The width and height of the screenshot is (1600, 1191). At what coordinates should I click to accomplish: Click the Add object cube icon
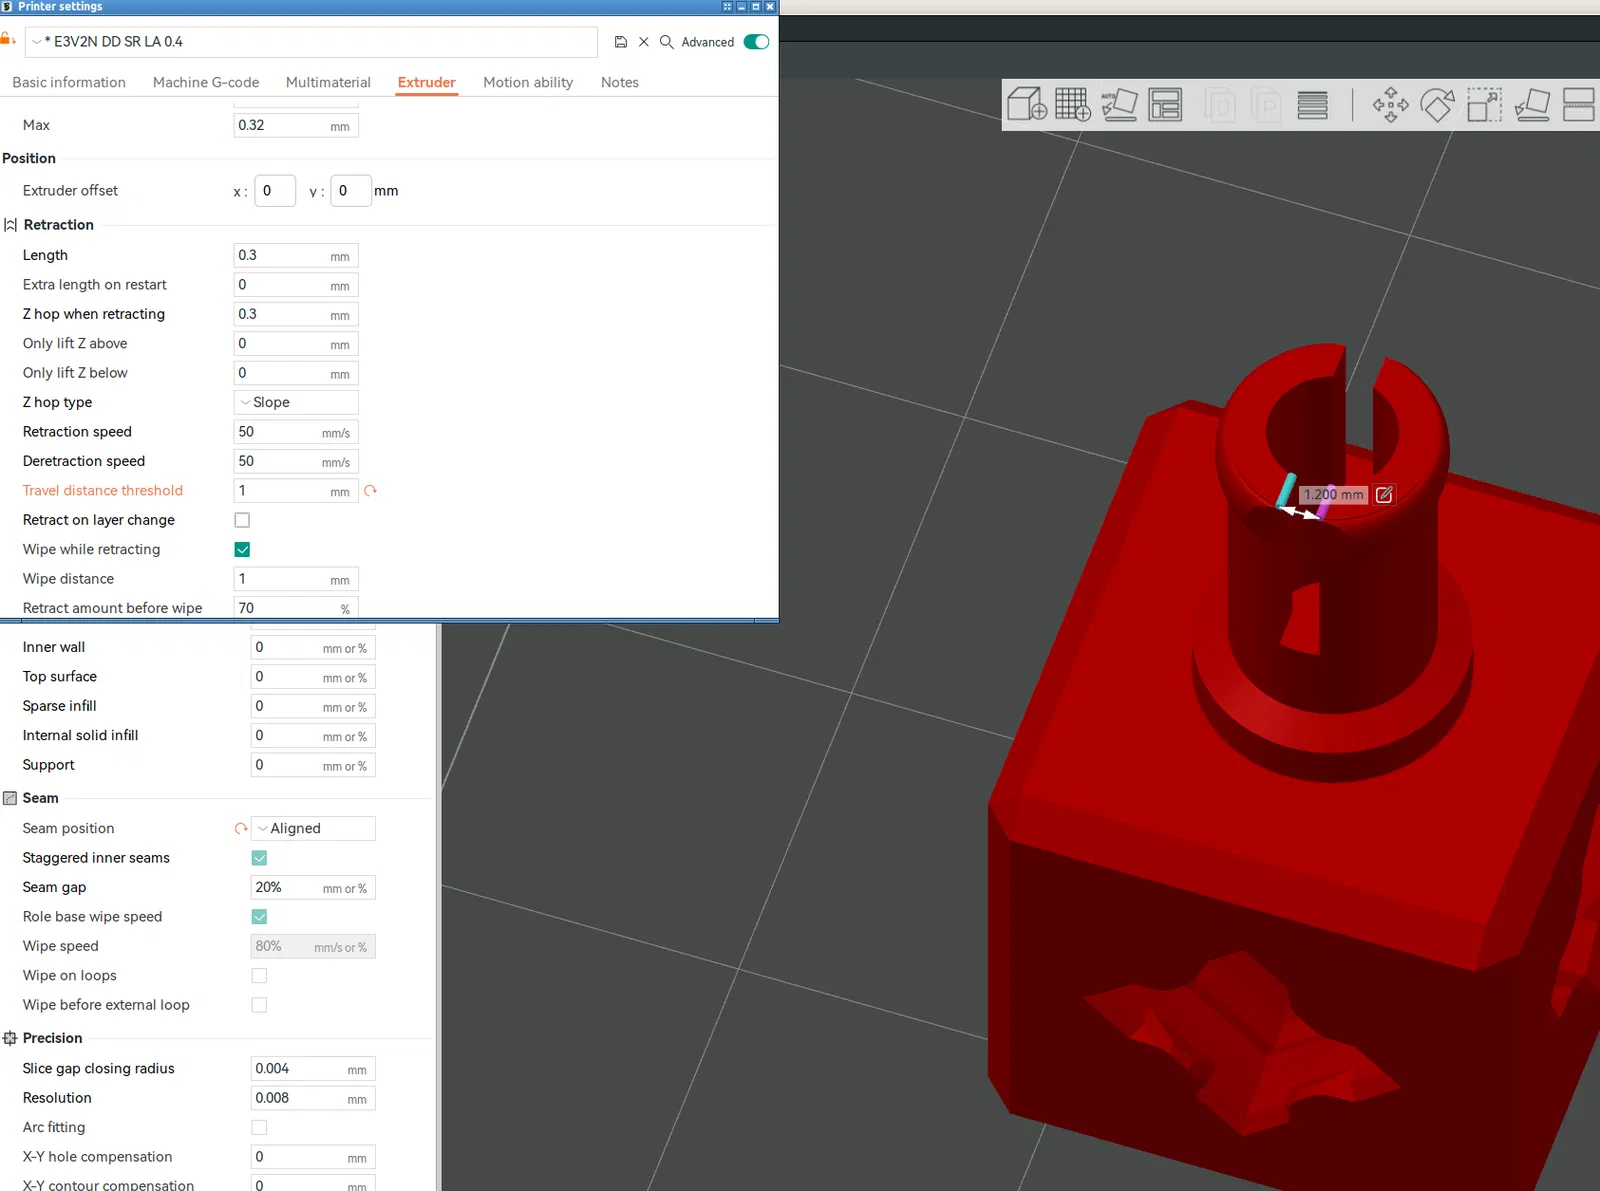1027,104
